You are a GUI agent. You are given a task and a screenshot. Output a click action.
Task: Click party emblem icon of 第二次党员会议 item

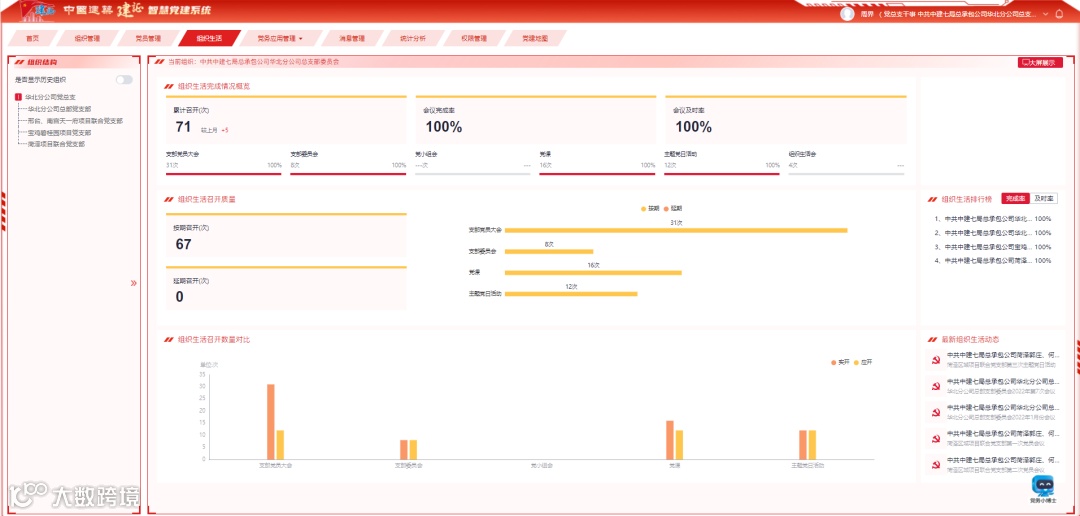[935, 464]
